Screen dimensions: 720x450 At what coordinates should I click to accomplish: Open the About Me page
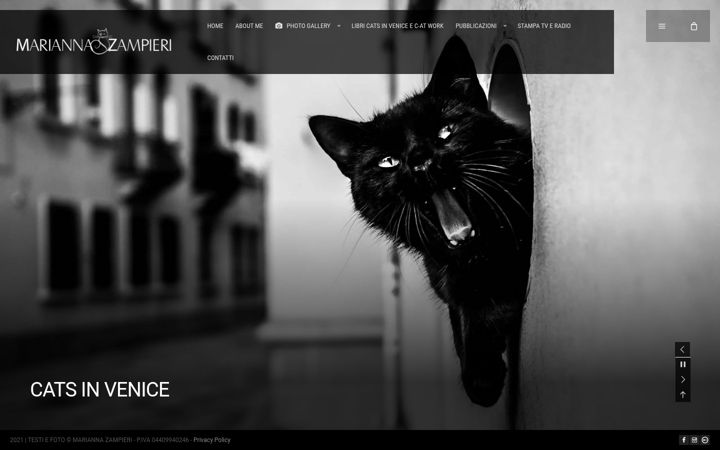[x=249, y=26]
